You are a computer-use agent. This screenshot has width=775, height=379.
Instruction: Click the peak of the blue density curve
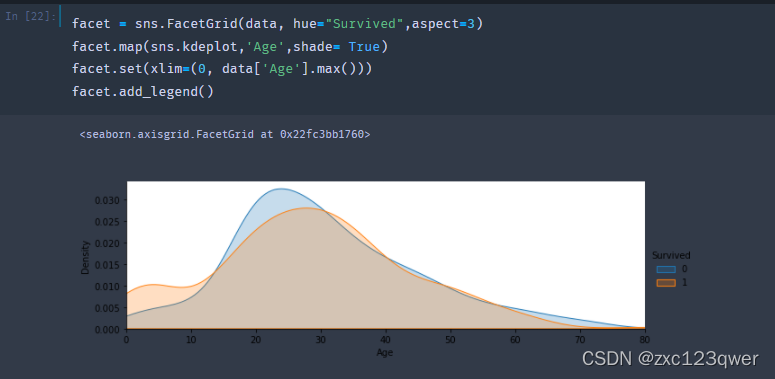pyautogui.click(x=281, y=189)
